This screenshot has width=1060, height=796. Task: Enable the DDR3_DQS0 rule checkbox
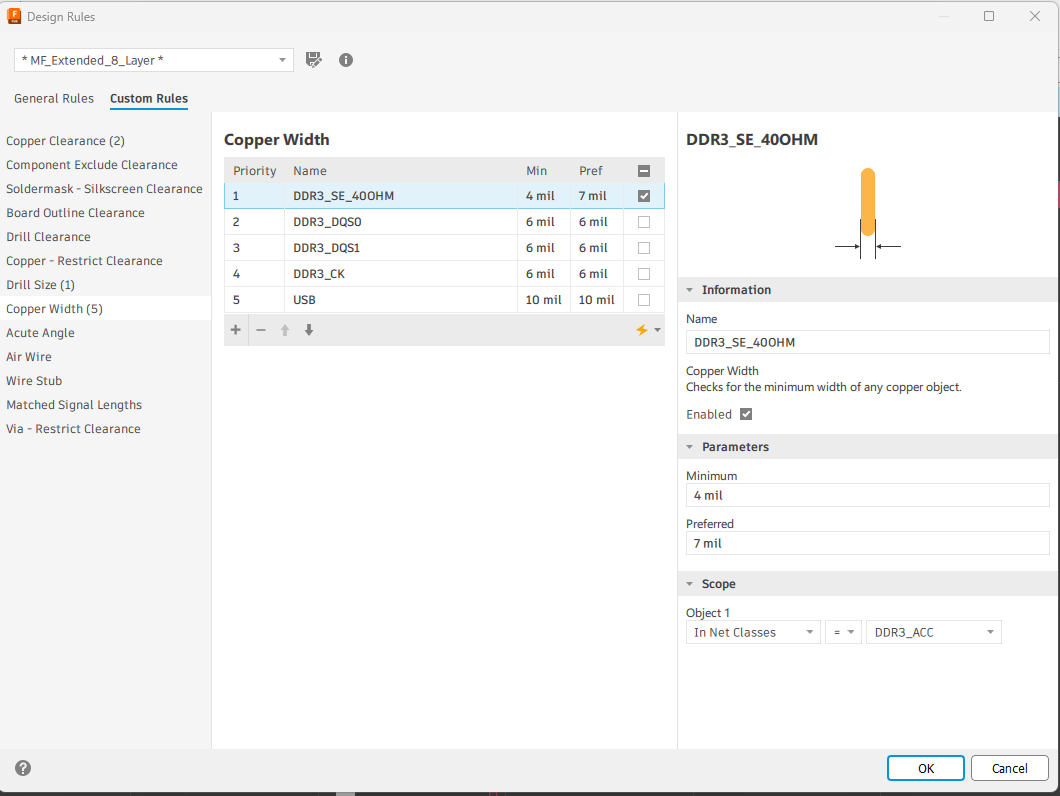[x=644, y=222]
